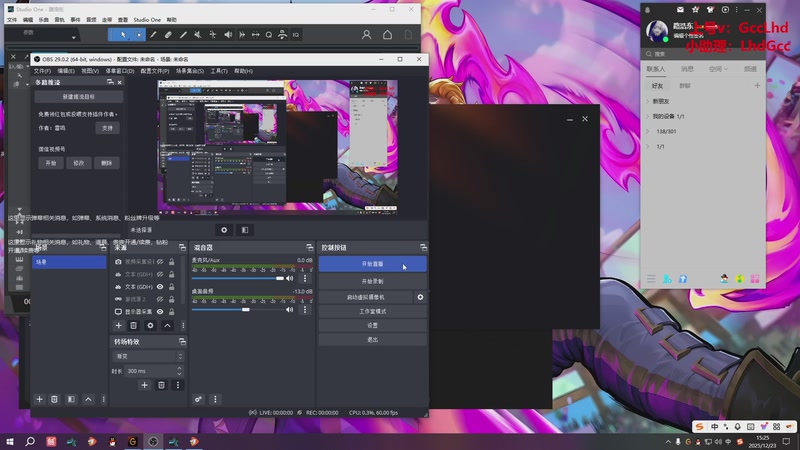Add a new source in OBS sources panel
The image size is (800, 450).
pyautogui.click(x=118, y=326)
